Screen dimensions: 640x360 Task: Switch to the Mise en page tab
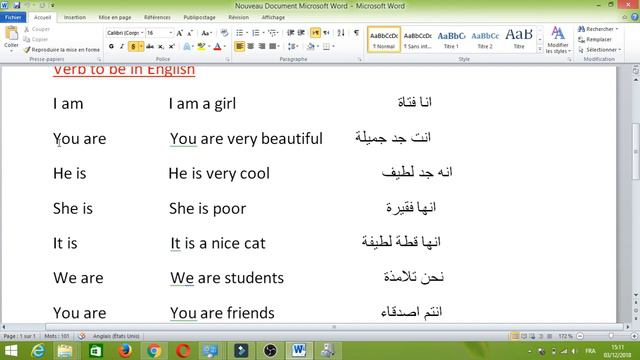click(x=115, y=17)
